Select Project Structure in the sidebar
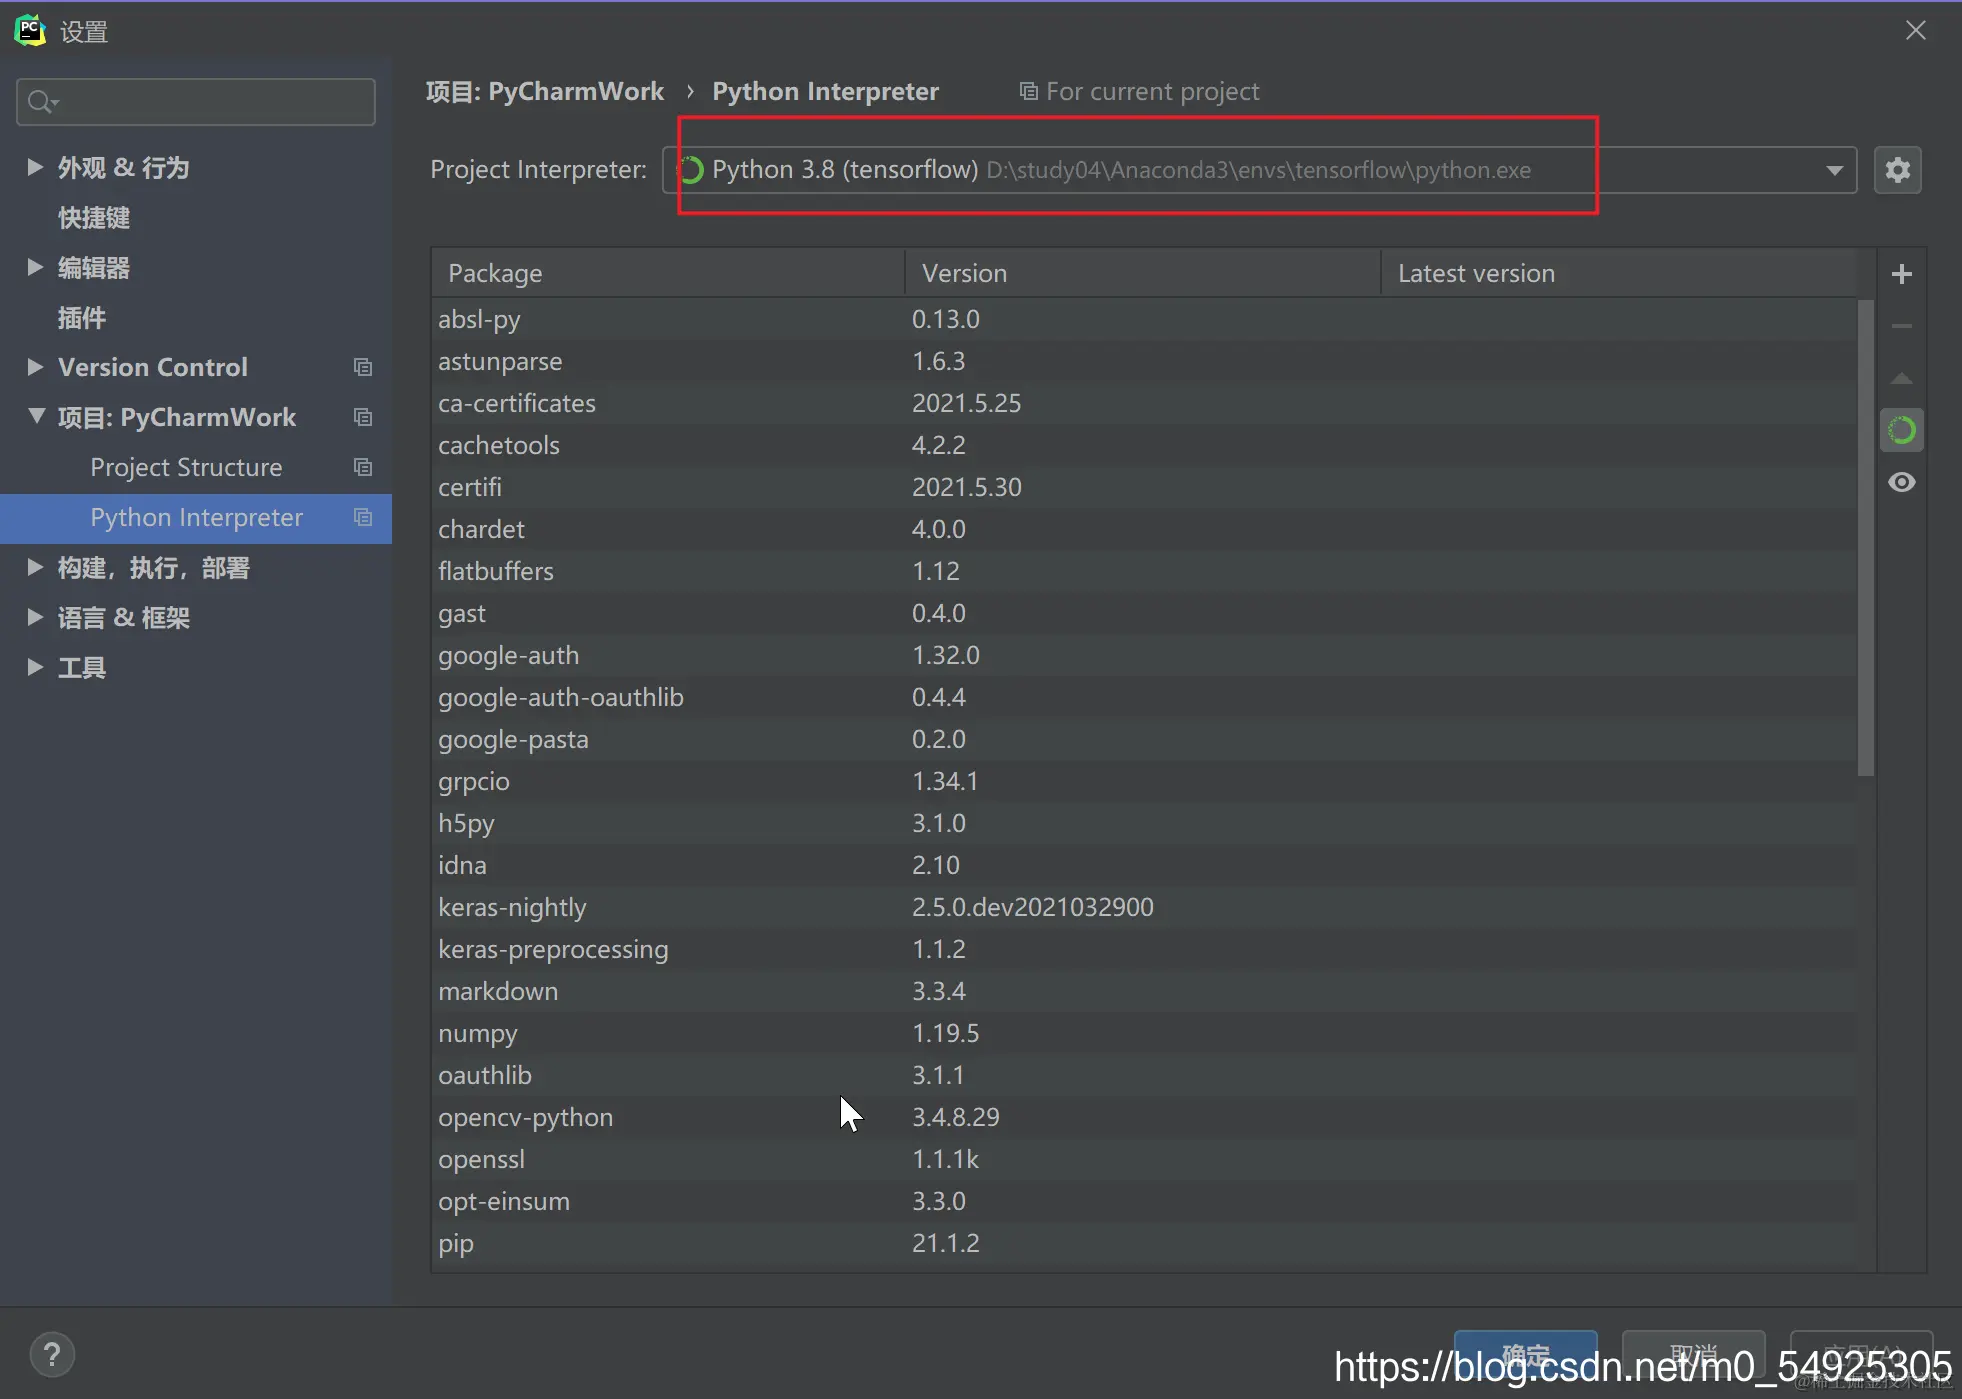This screenshot has height=1399, width=1962. click(x=186, y=467)
